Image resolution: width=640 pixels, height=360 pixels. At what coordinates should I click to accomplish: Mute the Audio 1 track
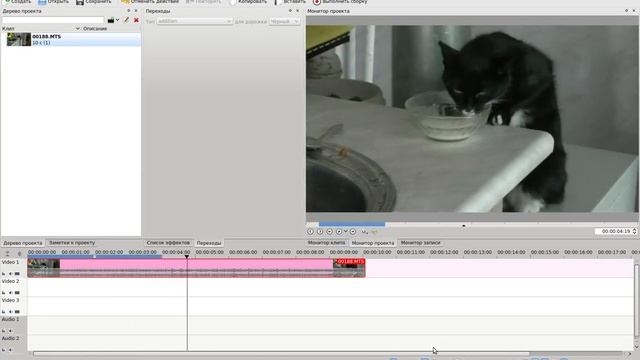[x=11, y=331]
